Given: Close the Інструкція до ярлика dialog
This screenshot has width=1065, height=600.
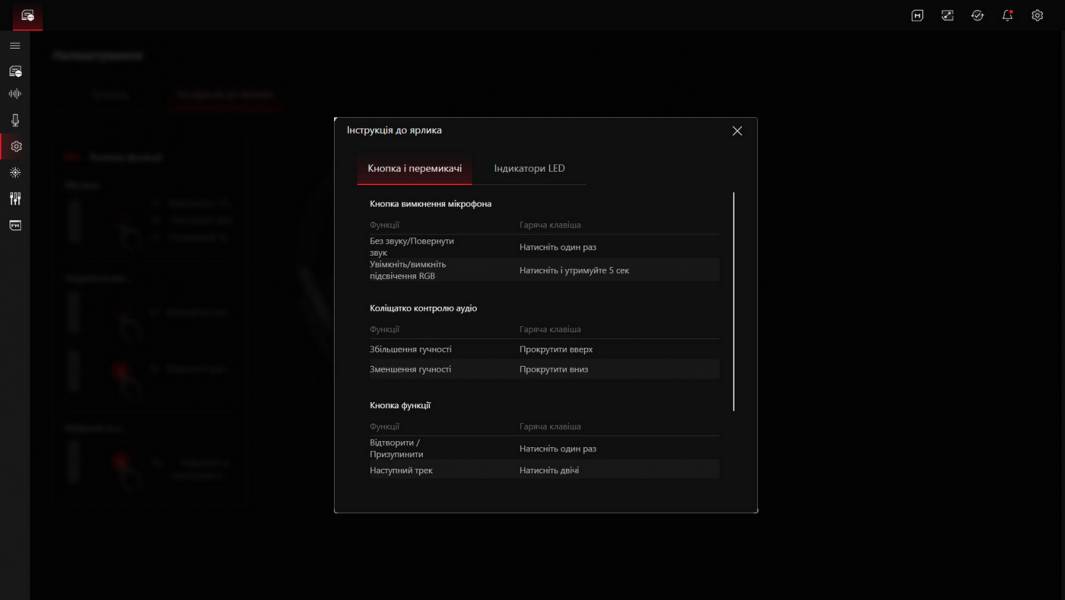Looking at the screenshot, I should pyautogui.click(x=737, y=130).
